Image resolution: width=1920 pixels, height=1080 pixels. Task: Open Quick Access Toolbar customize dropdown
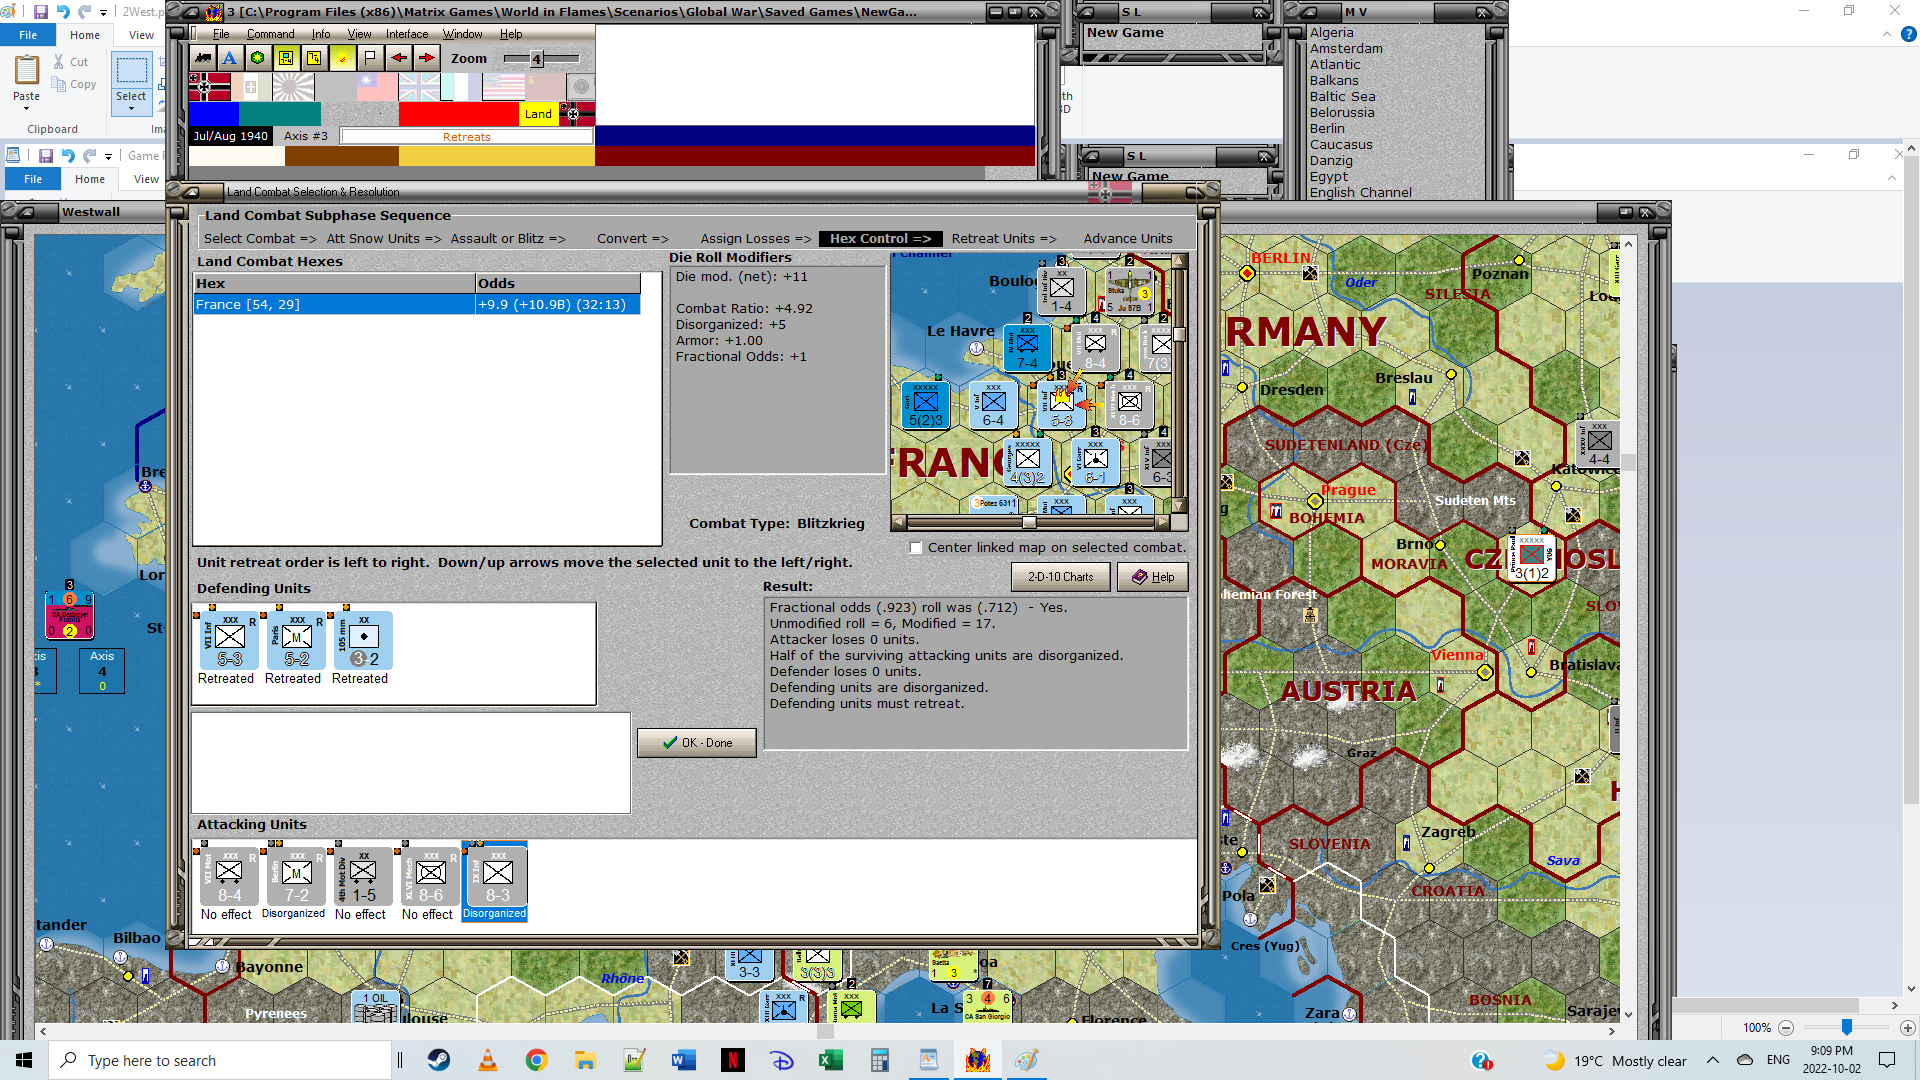pos(103,13)
